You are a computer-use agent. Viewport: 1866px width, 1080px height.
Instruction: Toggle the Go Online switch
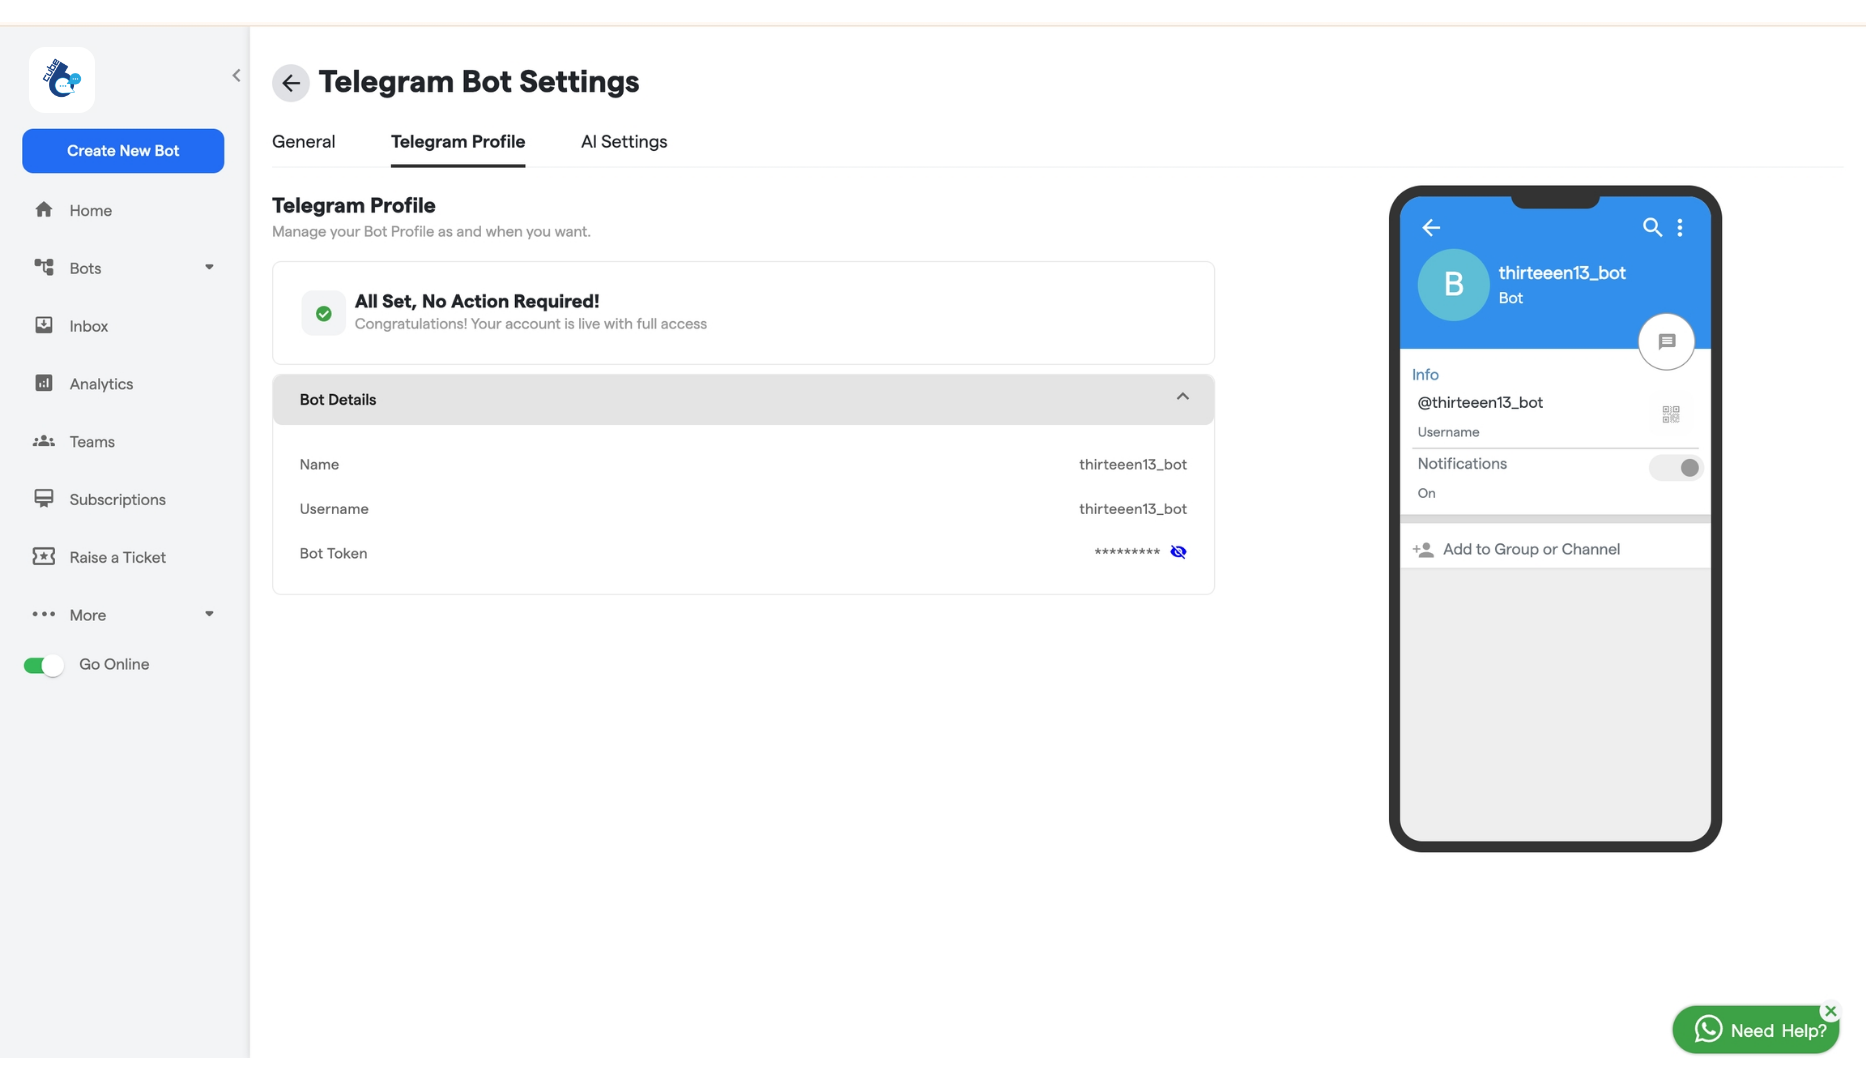(x=43, y=665)
